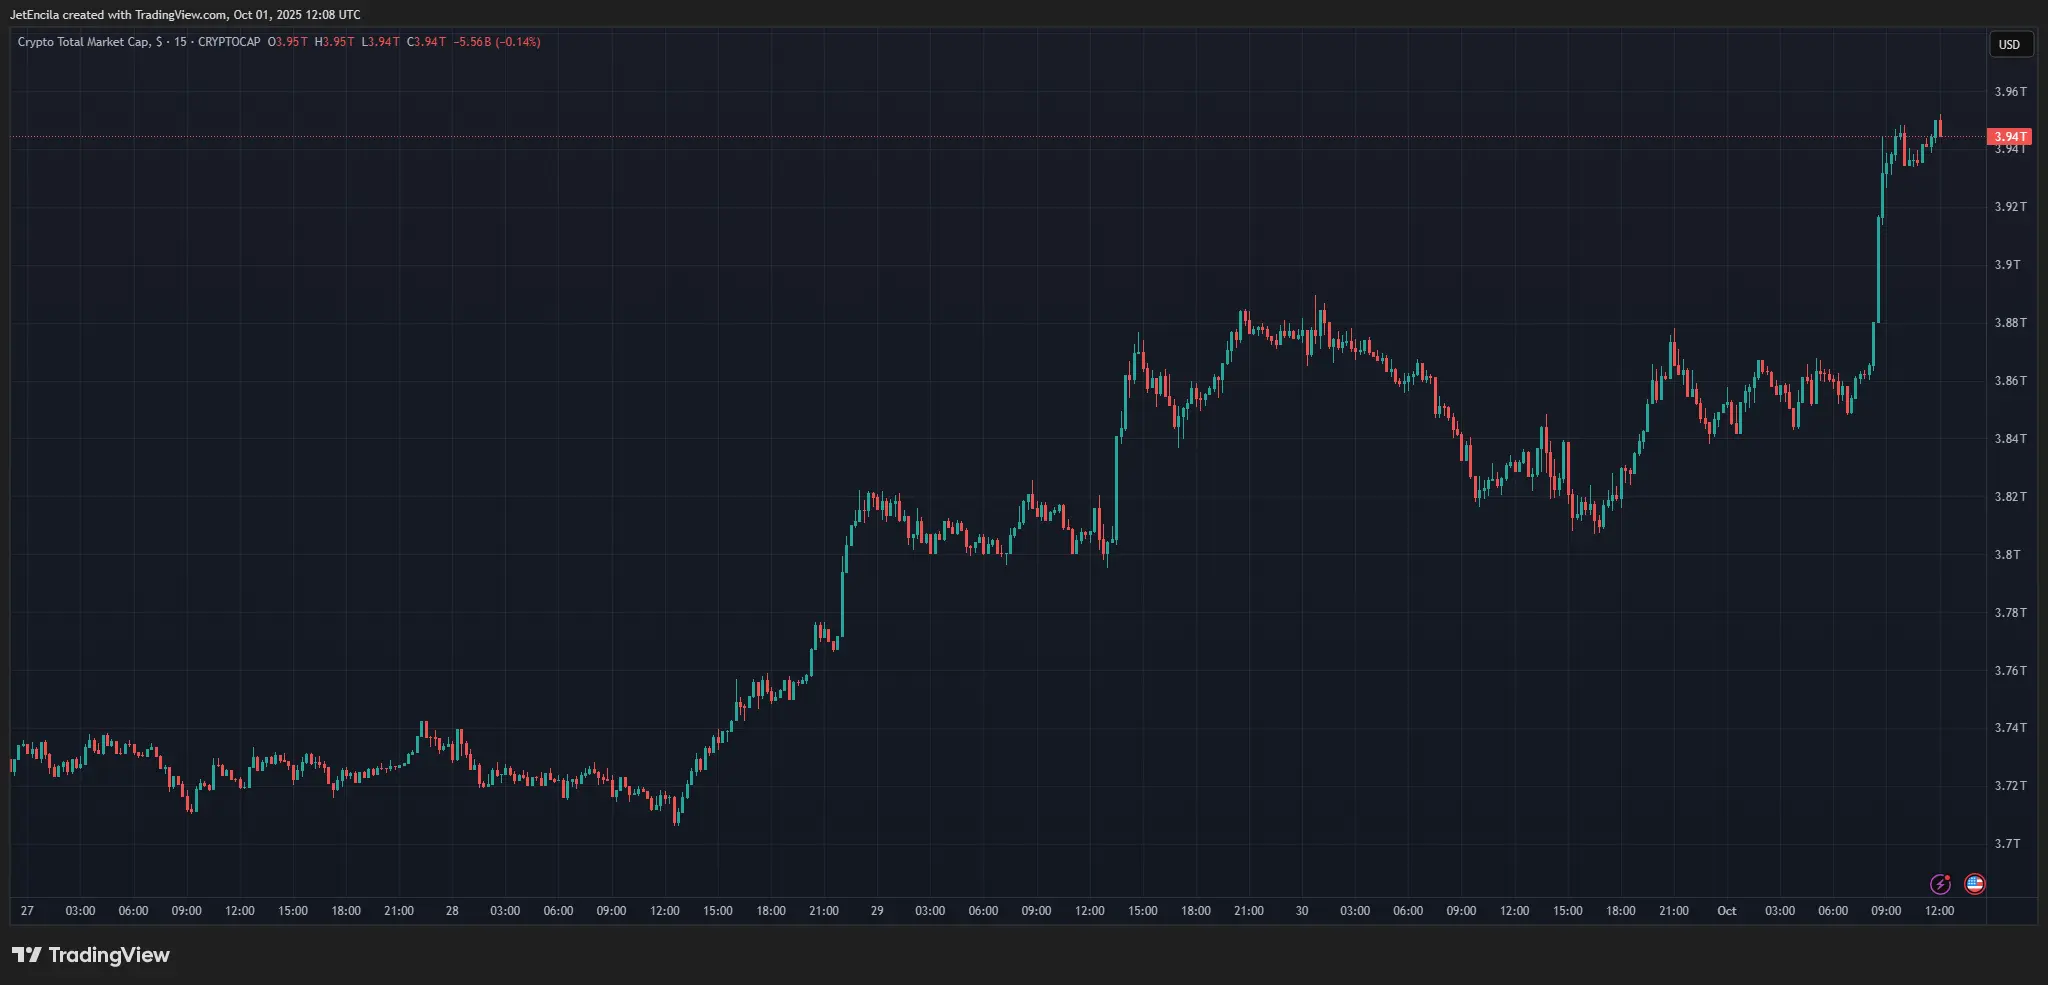2048x985 pixels.
Task: Click the −5.56B (−0.14%) change value
Action: pos(497,42)
